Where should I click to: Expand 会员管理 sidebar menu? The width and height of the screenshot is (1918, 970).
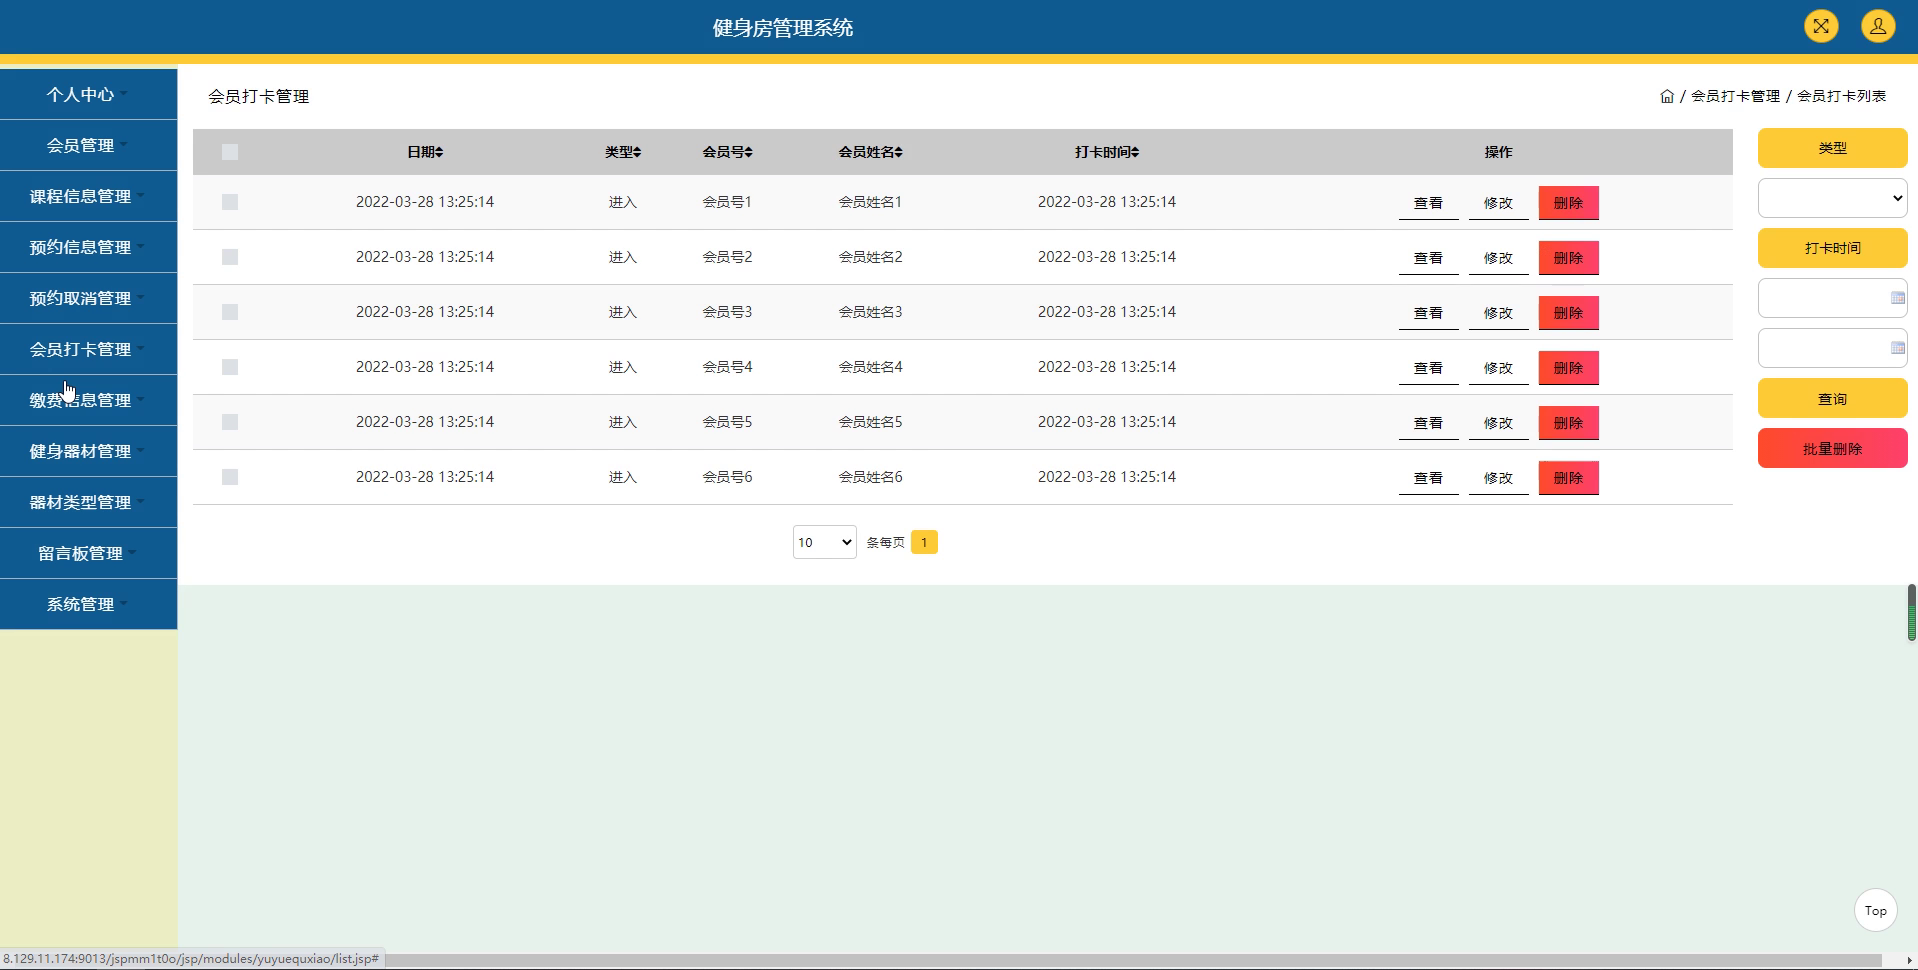click(x=88, y=145)
